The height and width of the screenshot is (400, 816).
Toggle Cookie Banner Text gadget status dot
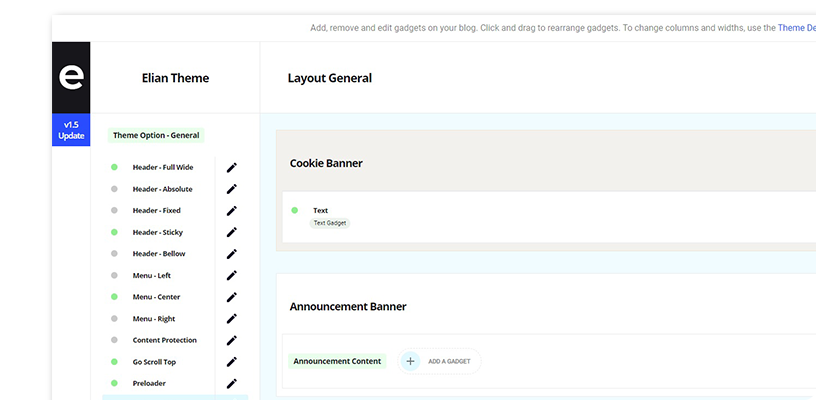click(295, 210)
